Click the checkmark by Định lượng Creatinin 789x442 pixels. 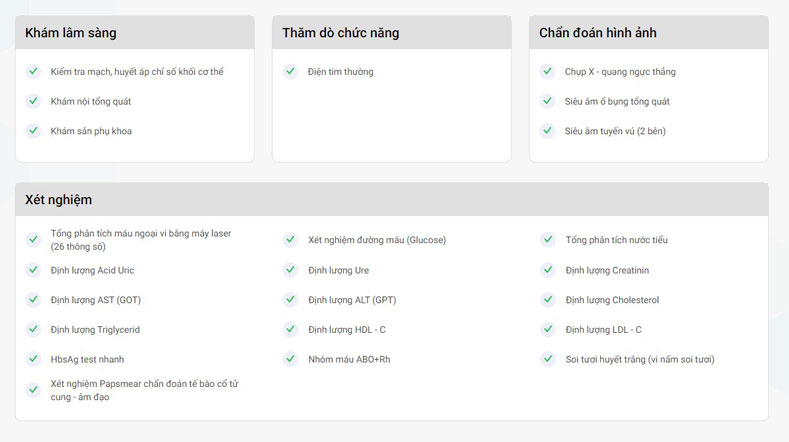coord(547,270)
